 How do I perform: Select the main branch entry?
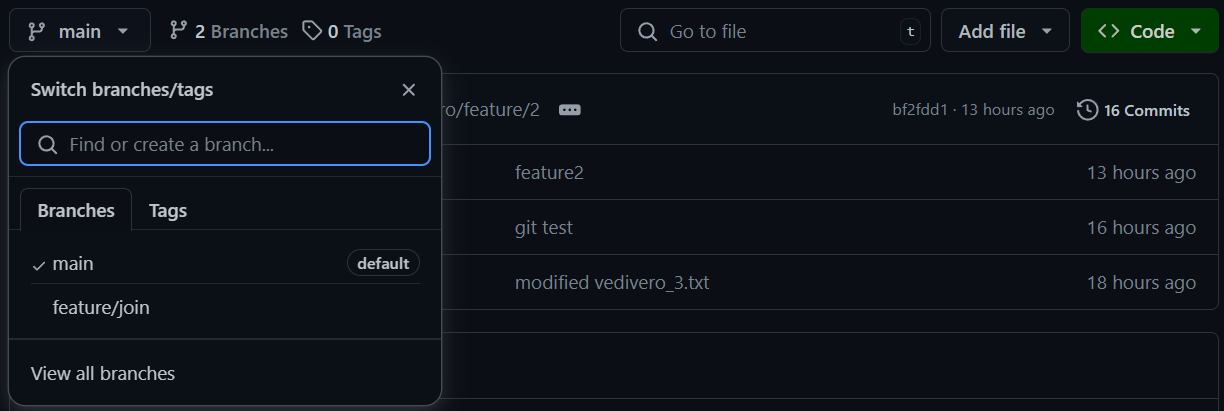coord(73,264)
